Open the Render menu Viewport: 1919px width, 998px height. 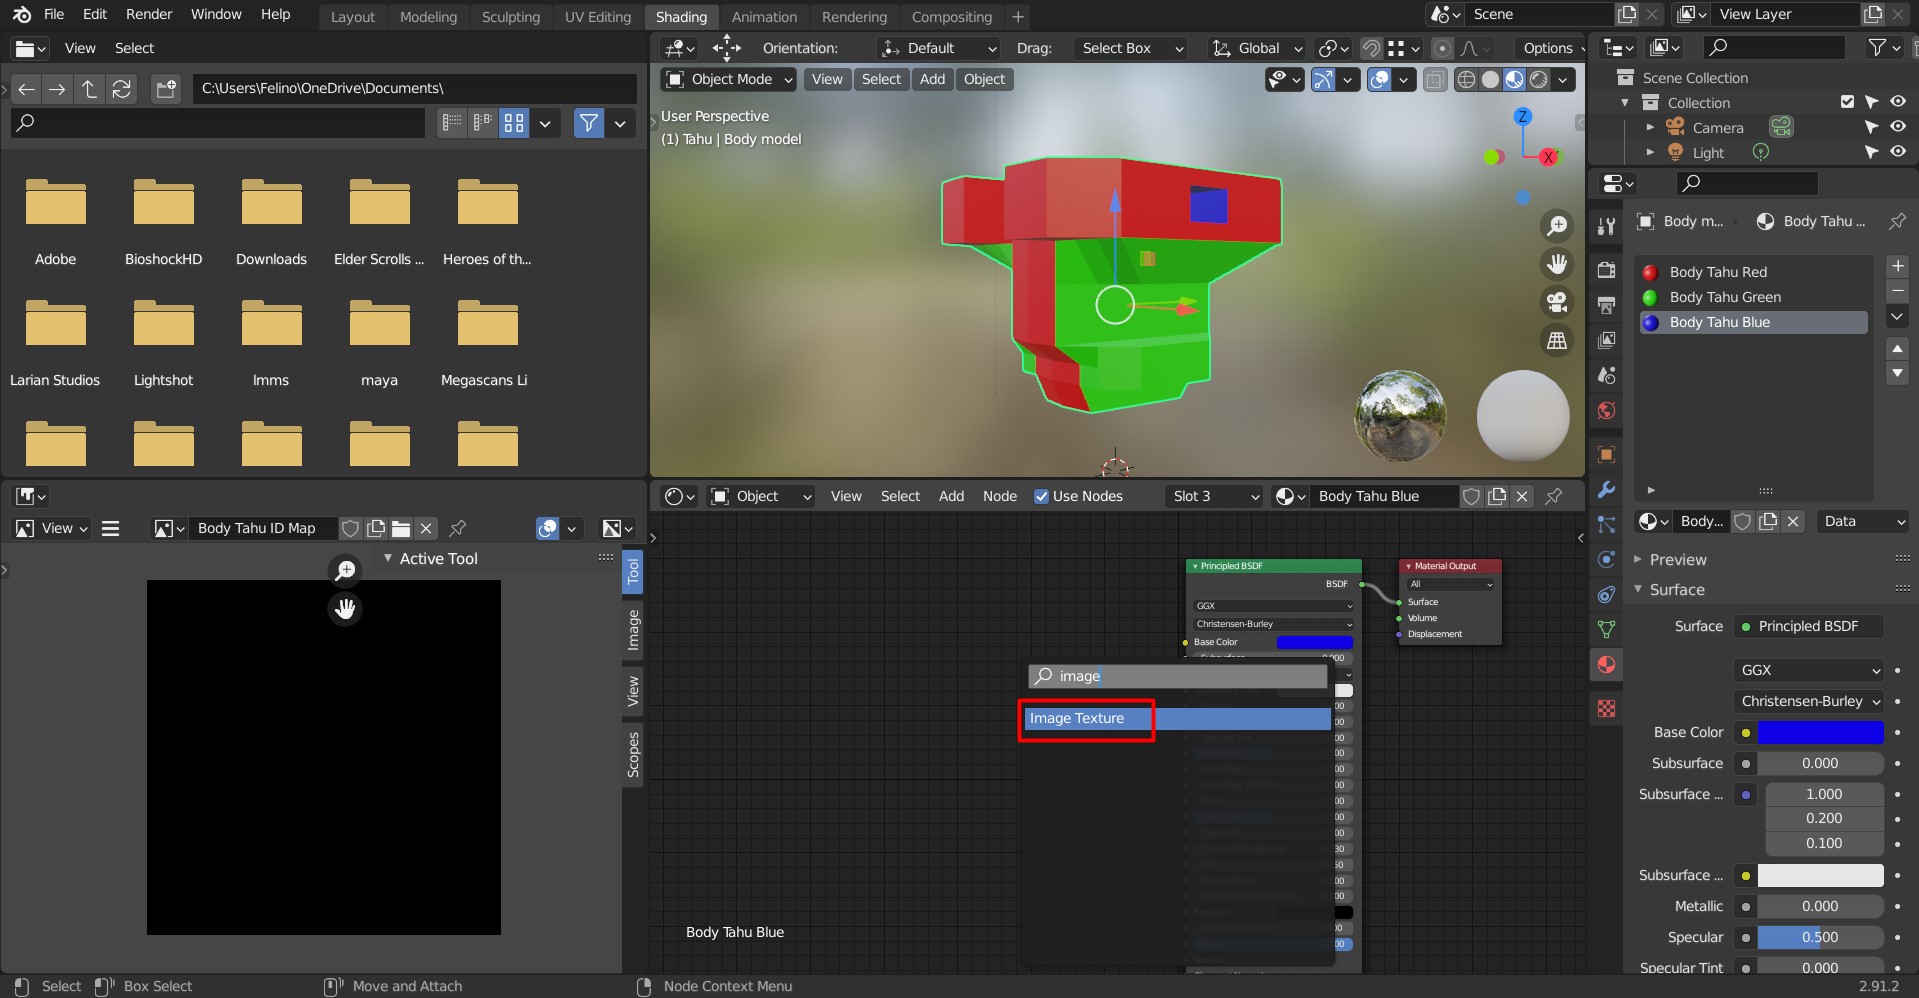coord(149,14)
